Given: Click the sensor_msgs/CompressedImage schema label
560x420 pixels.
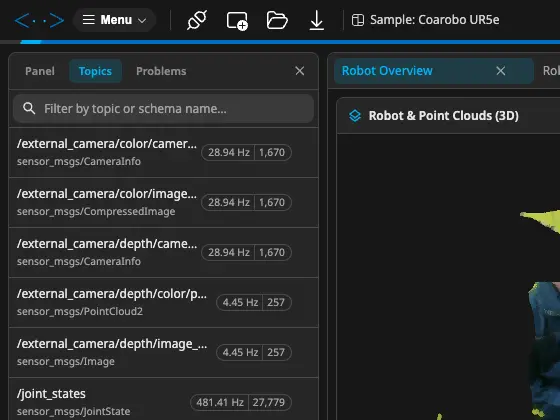Looking at the screenshot, I should [x=96, y=211].
